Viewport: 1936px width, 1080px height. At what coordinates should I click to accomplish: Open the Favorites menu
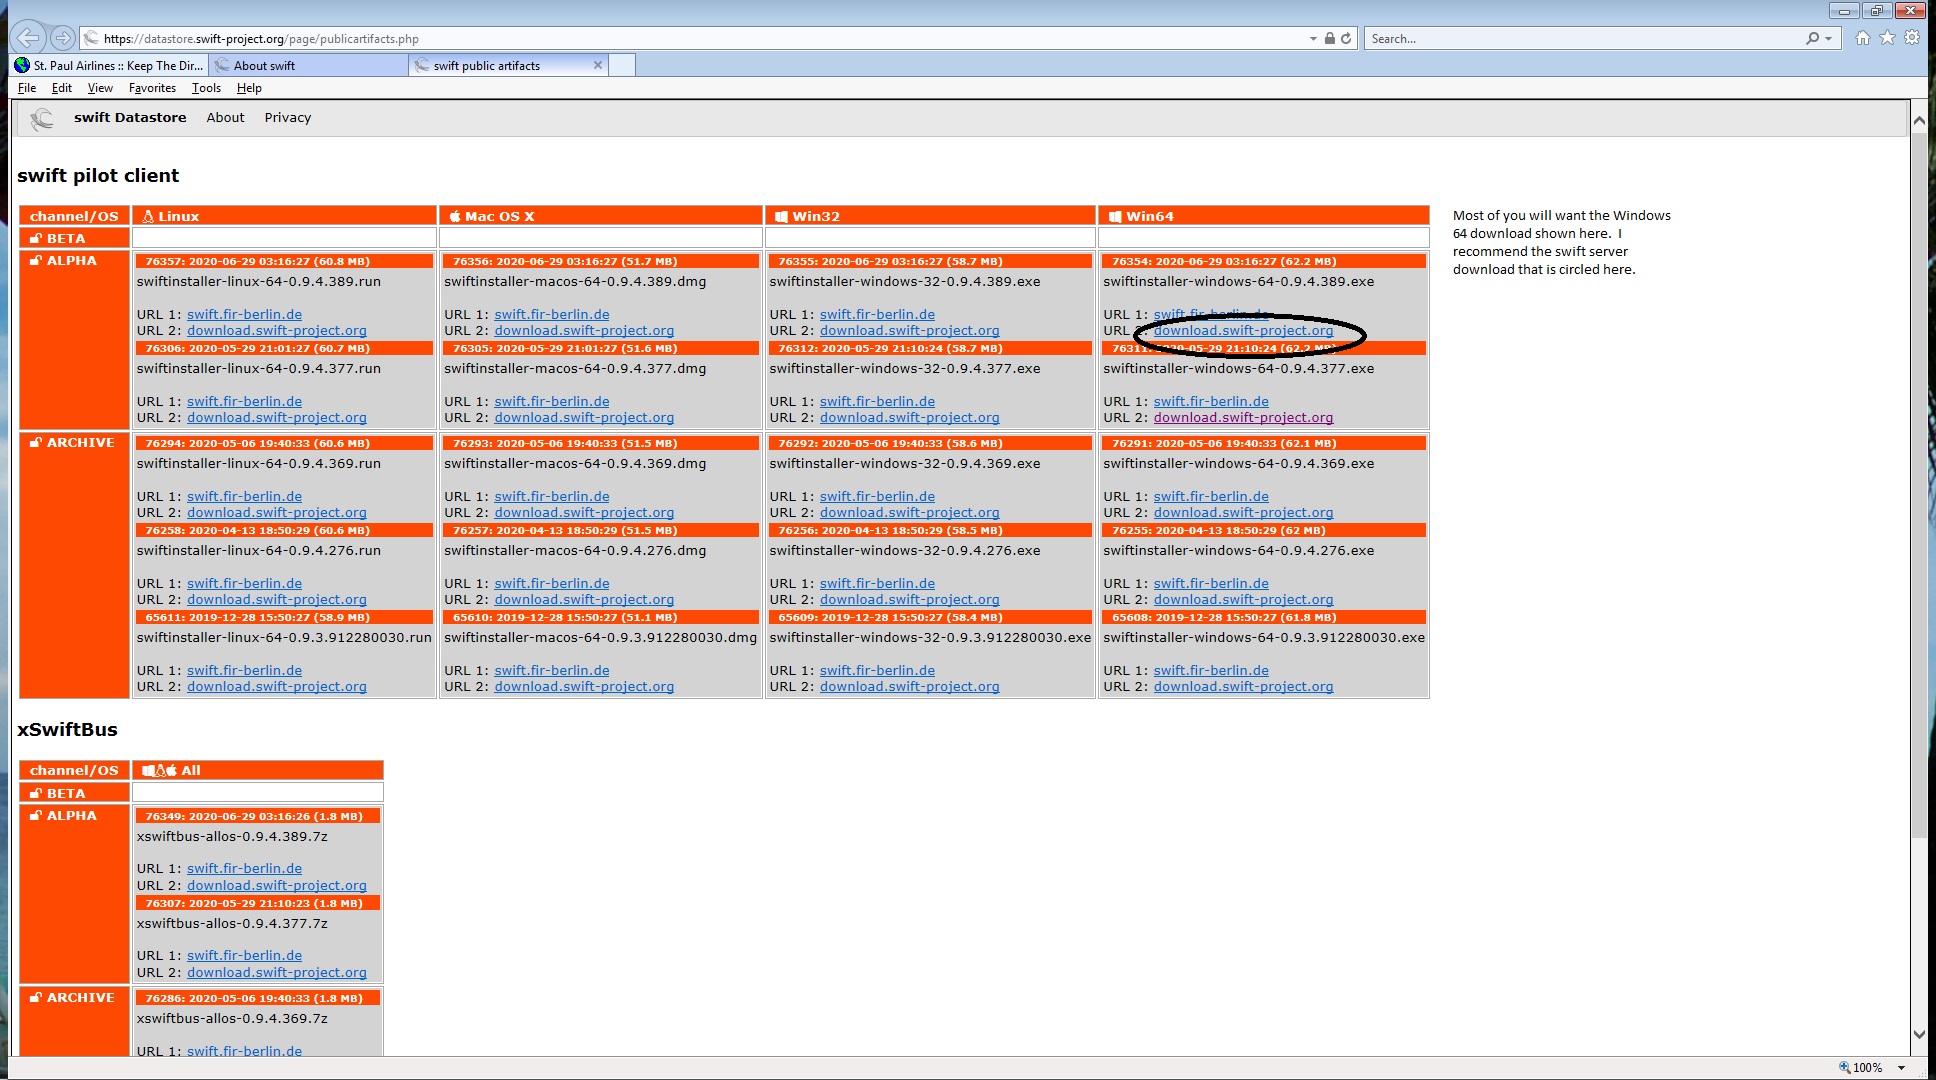coord(152,88)
